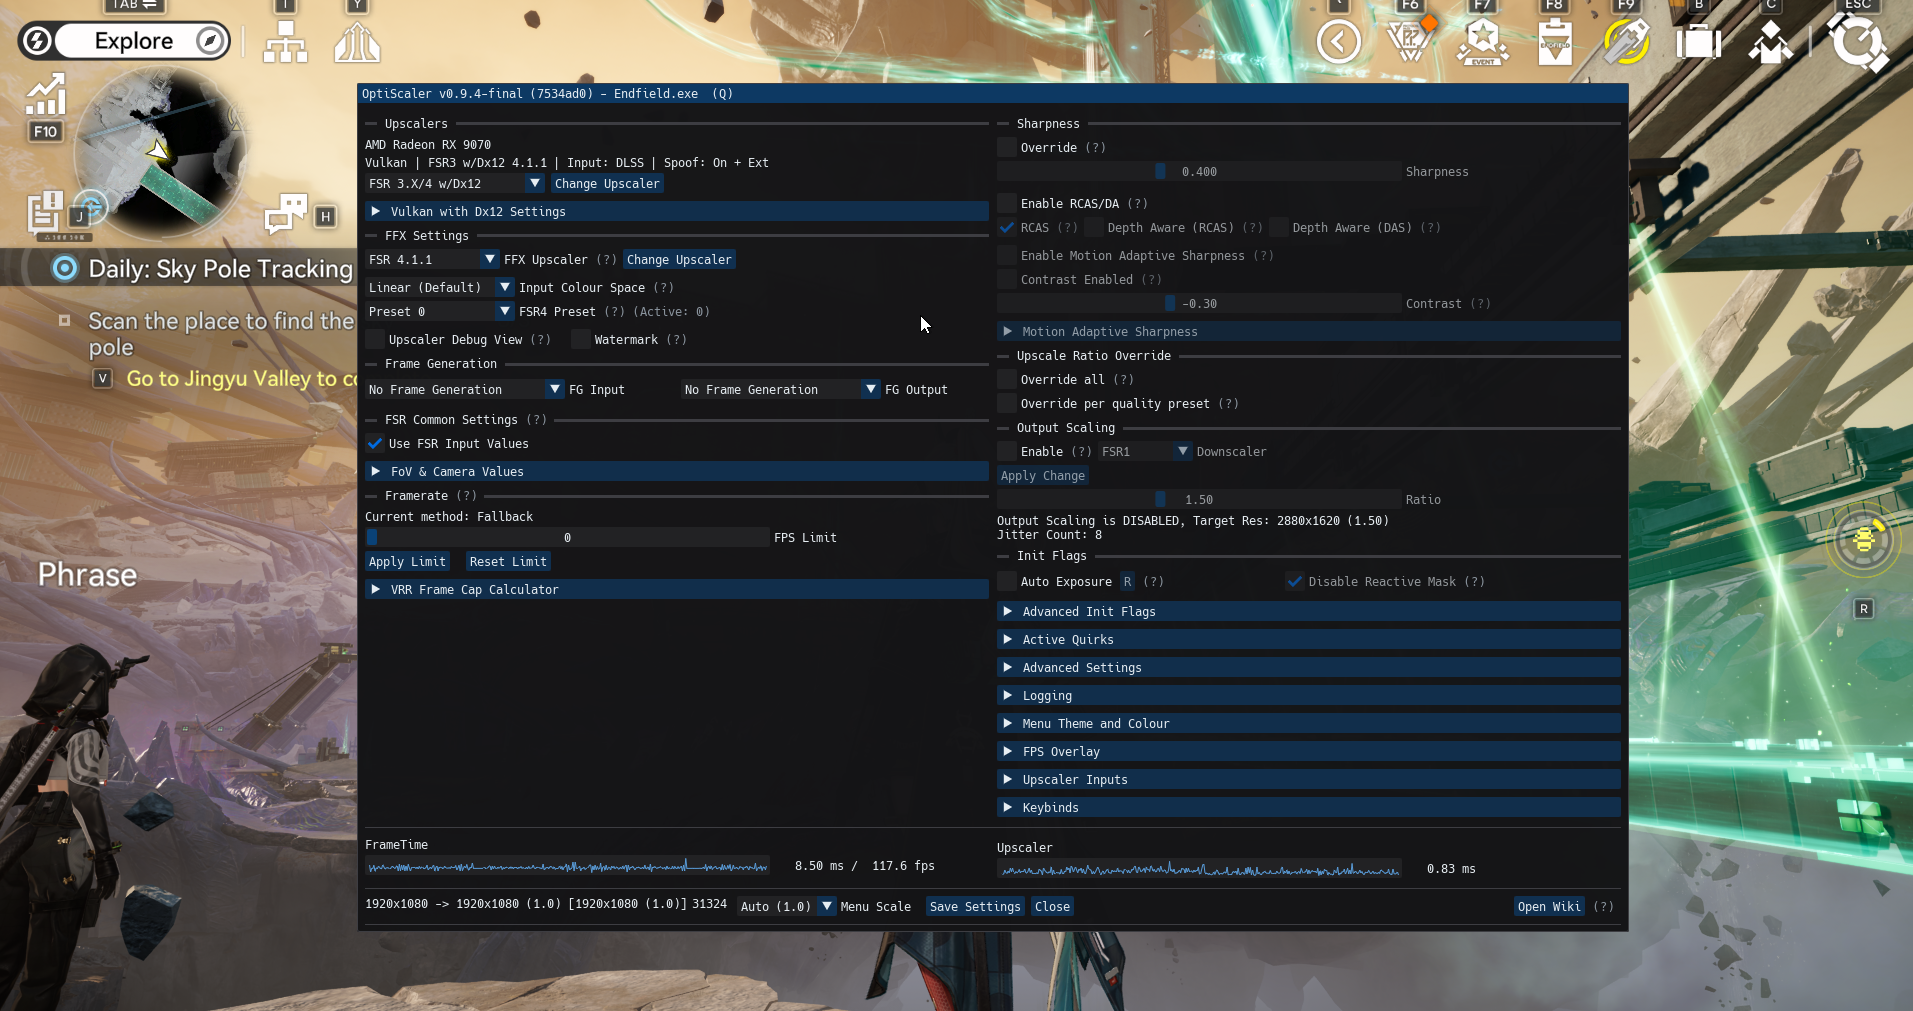Click Apply Limit button

pos(407,561)
